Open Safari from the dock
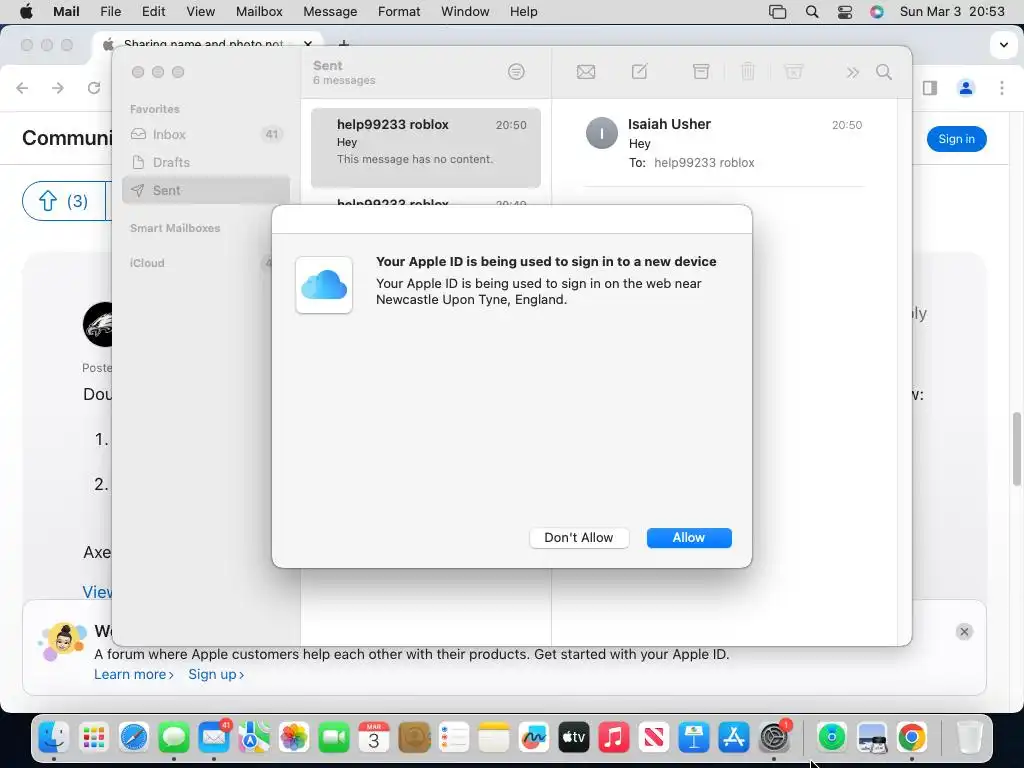 point(134,737)
